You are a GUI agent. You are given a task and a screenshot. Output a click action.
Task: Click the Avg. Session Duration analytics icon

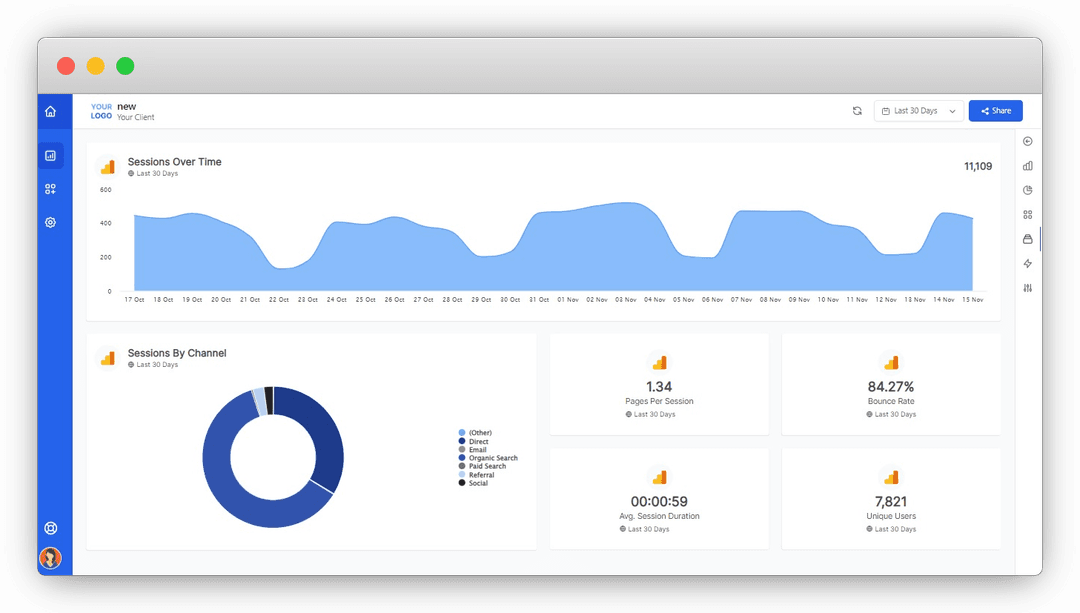tap(659, 477)
